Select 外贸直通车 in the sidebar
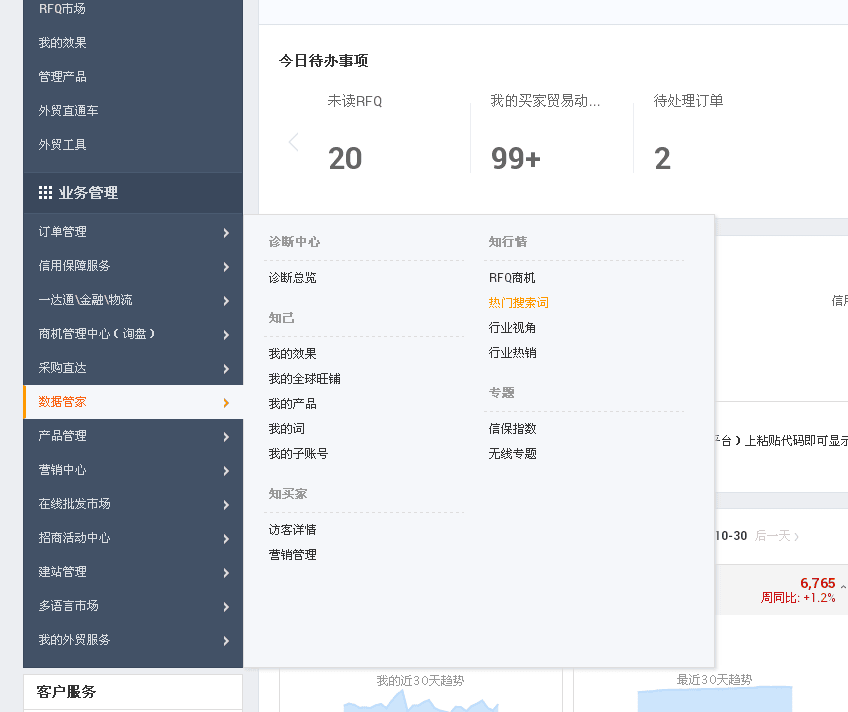This screenshot has height=712, width=848. [68, 111]
